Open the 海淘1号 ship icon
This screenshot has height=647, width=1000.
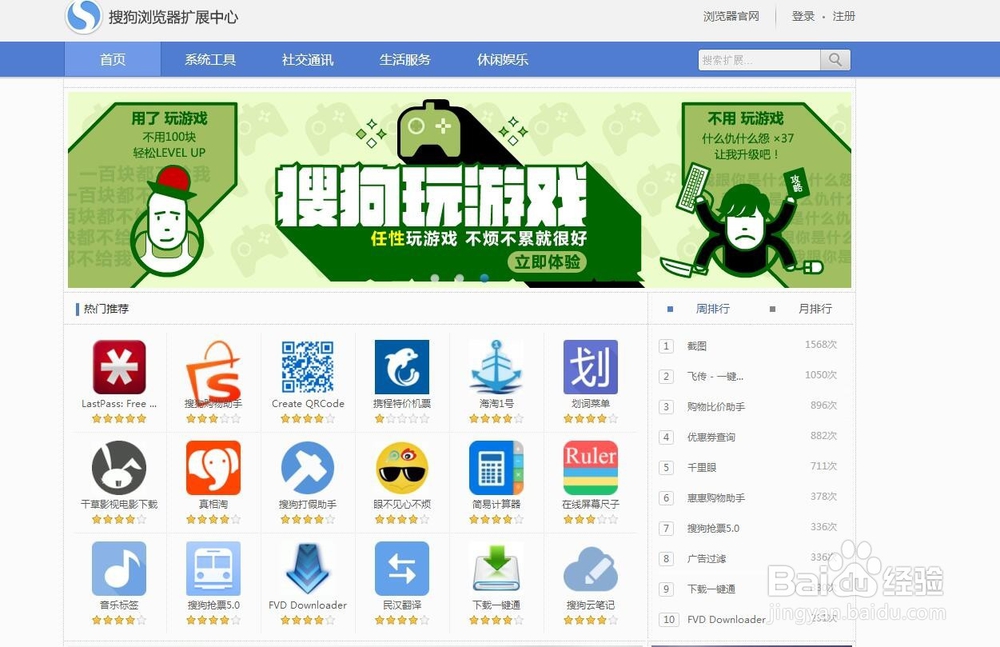pos(496,367)
